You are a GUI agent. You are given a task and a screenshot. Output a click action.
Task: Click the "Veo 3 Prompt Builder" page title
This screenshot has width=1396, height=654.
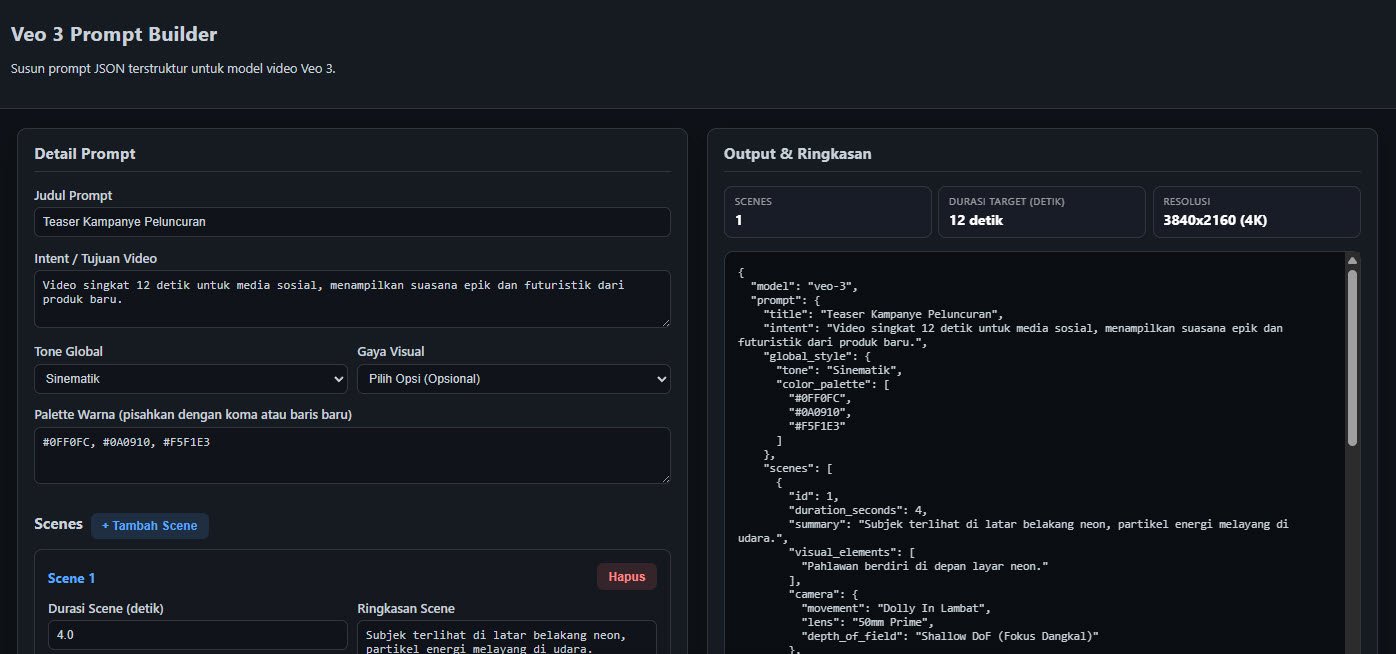[x=114, y=34]
